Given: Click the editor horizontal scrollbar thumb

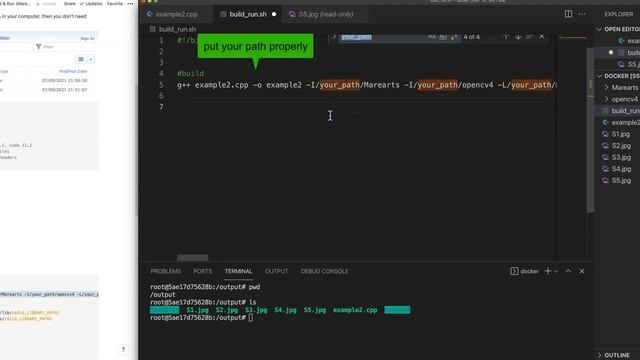Looking at the screenshot, I should tap(192, 258).
